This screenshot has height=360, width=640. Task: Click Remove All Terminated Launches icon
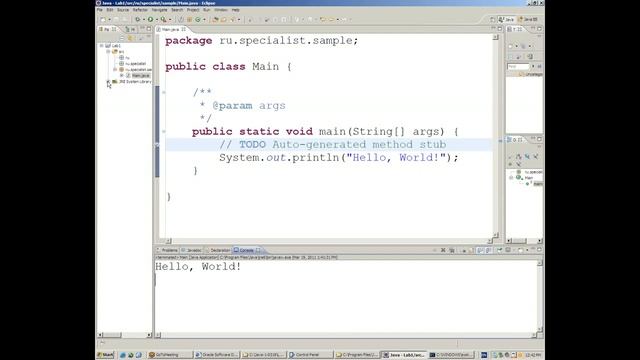452,250
